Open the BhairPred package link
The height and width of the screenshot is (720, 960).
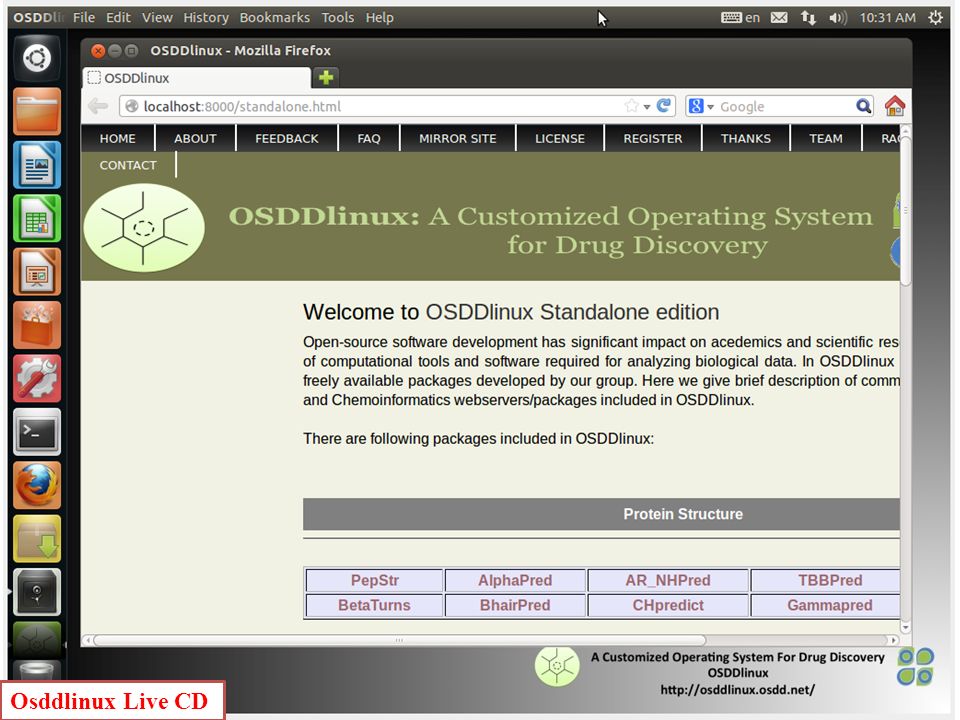pyautogui.click(x=515, y=605)
